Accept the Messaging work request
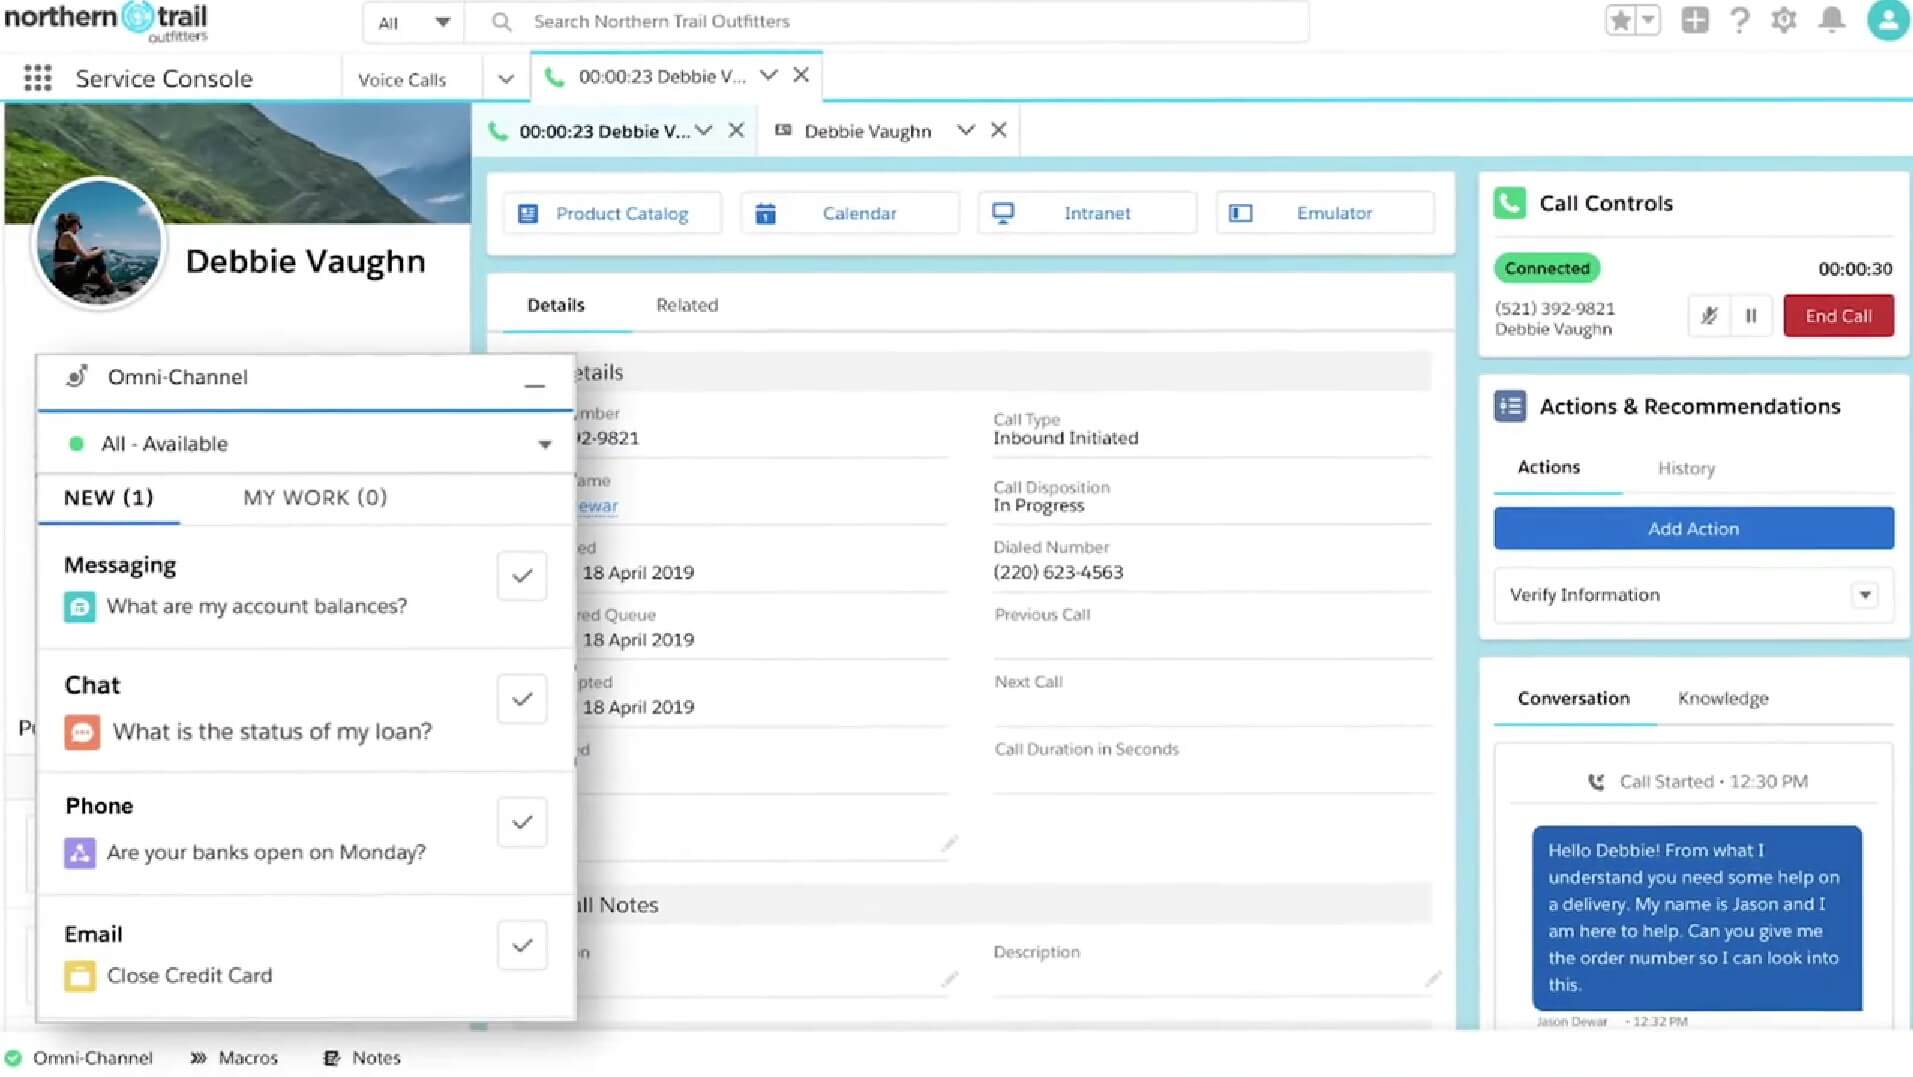1913x1077 pixels. [522, 576]
